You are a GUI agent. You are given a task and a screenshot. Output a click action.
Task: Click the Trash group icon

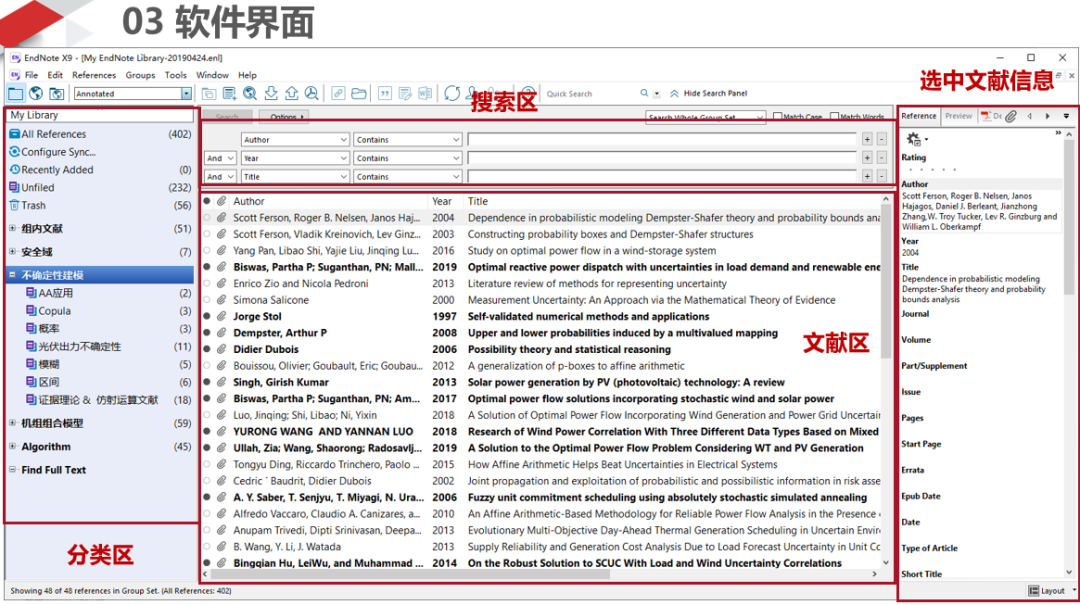tap(14, 205)
